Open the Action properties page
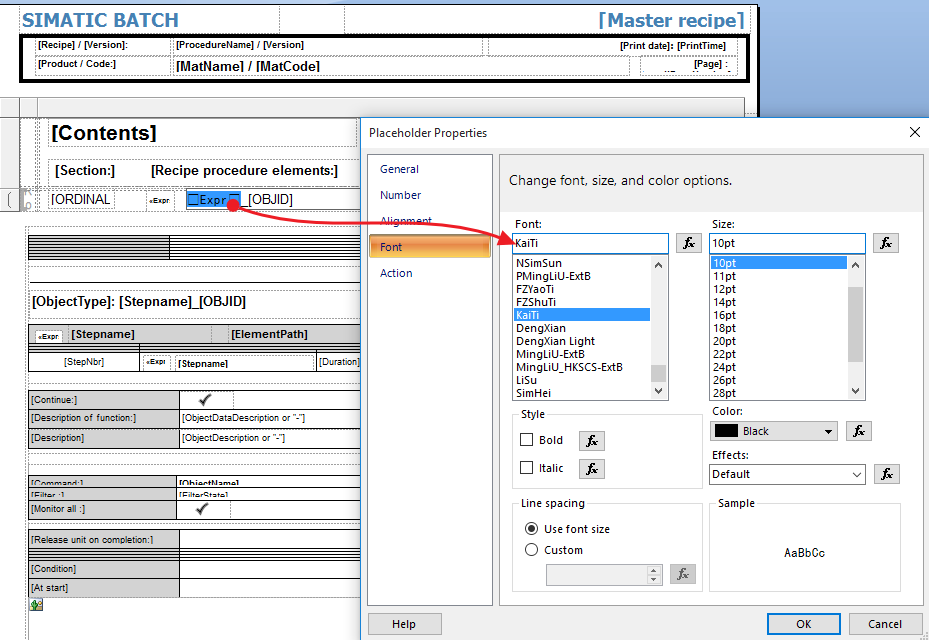The width and height of the screenshot is (929, 640). pyautogui.click(x=396, y=273)
